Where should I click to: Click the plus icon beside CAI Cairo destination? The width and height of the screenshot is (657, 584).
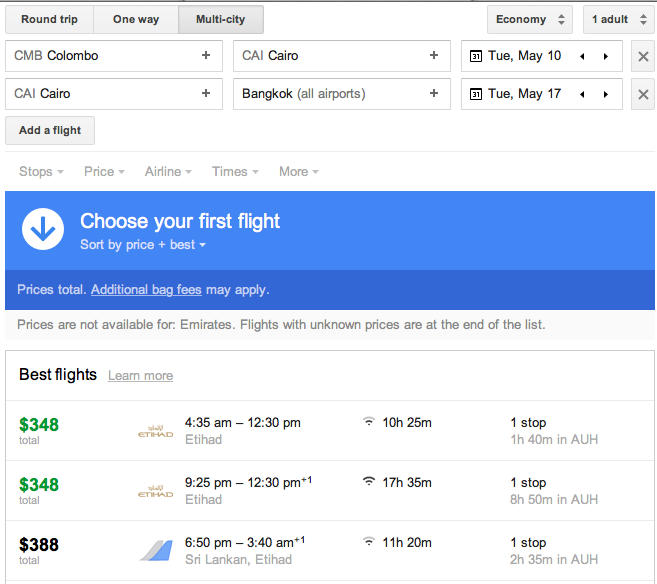click(434, 55)
